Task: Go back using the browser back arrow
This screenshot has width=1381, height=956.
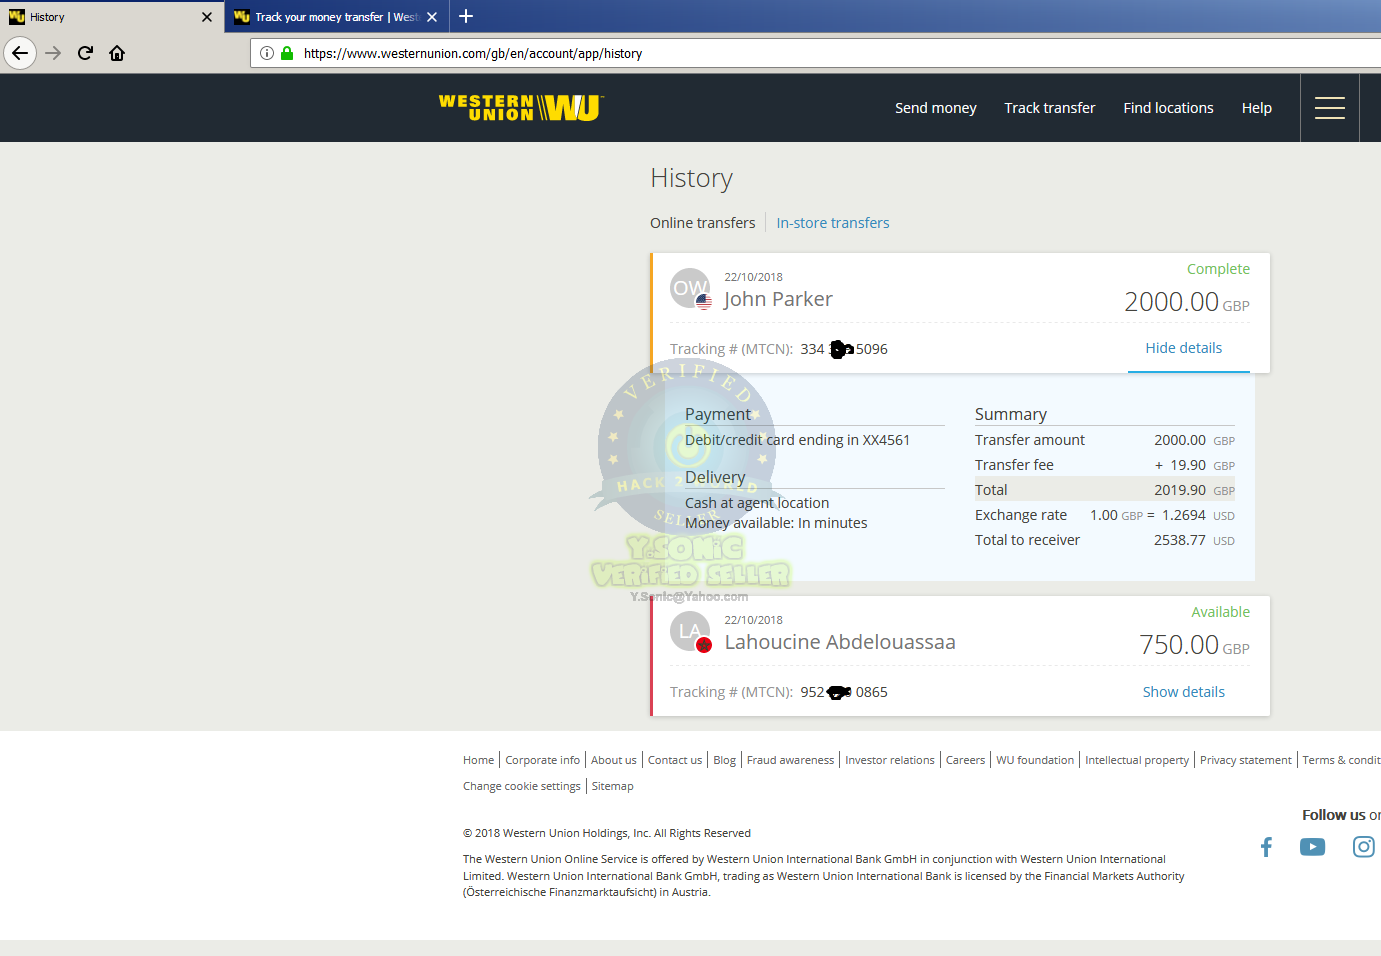Action: click(20, 53)
